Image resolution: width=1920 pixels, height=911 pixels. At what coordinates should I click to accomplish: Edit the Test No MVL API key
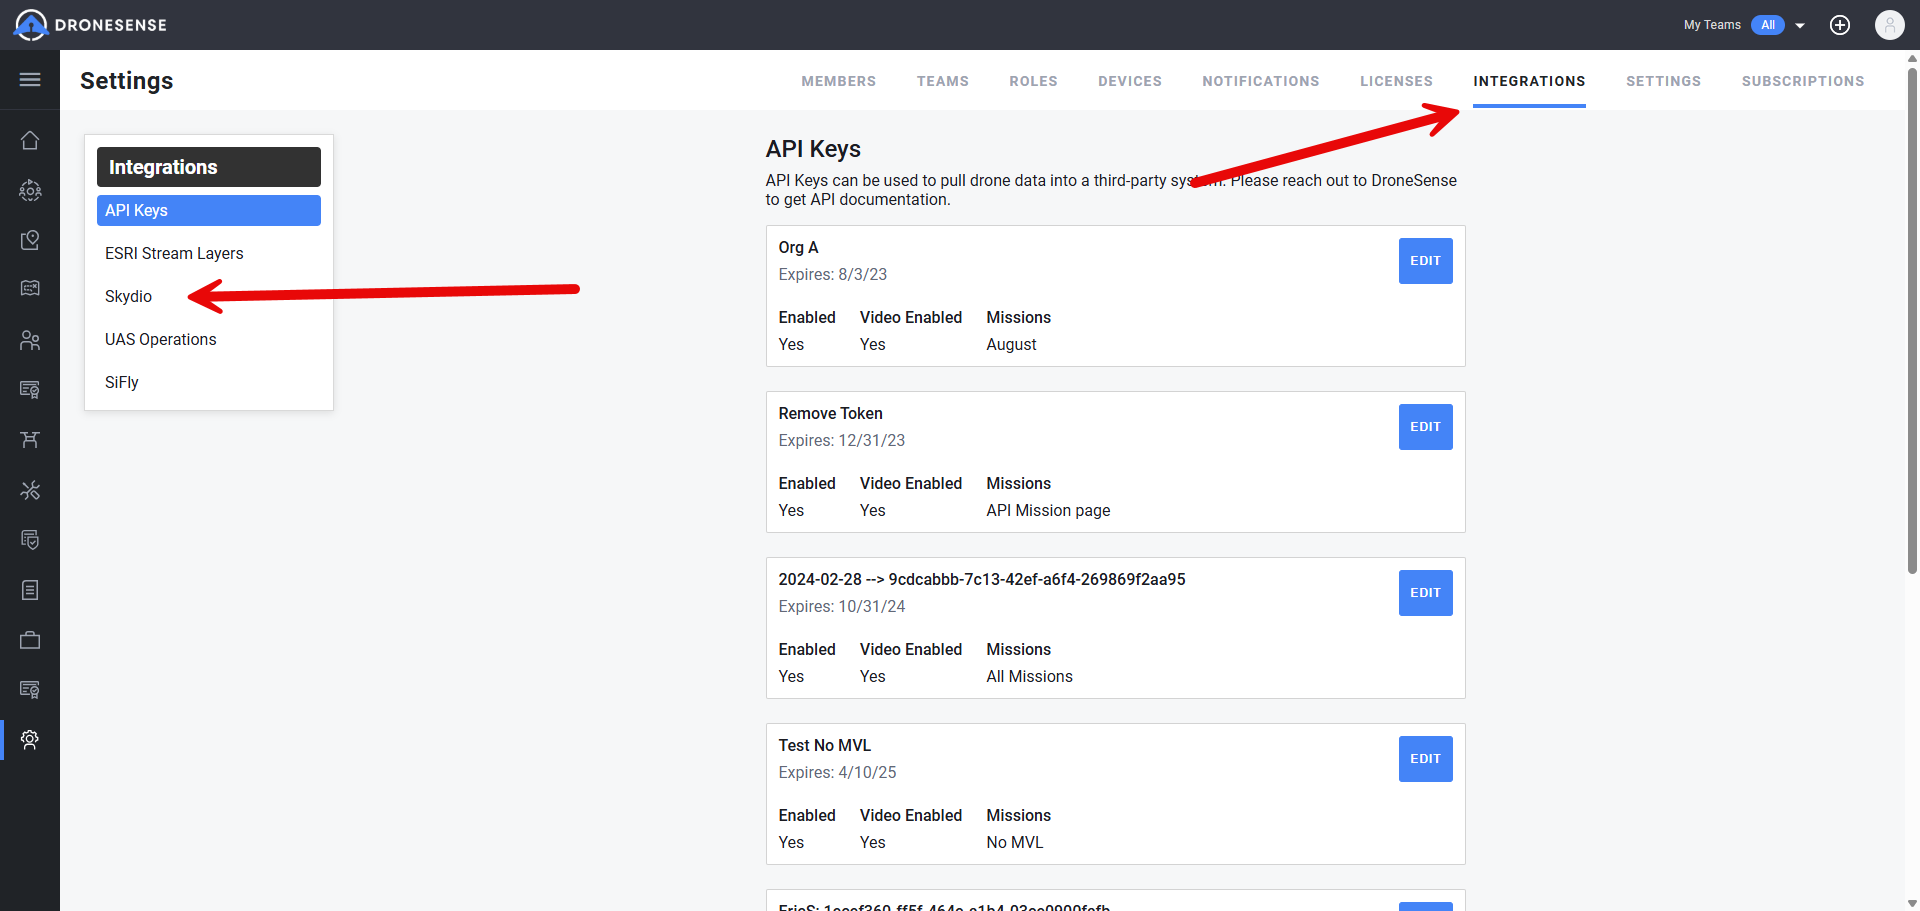point(1425,759)
